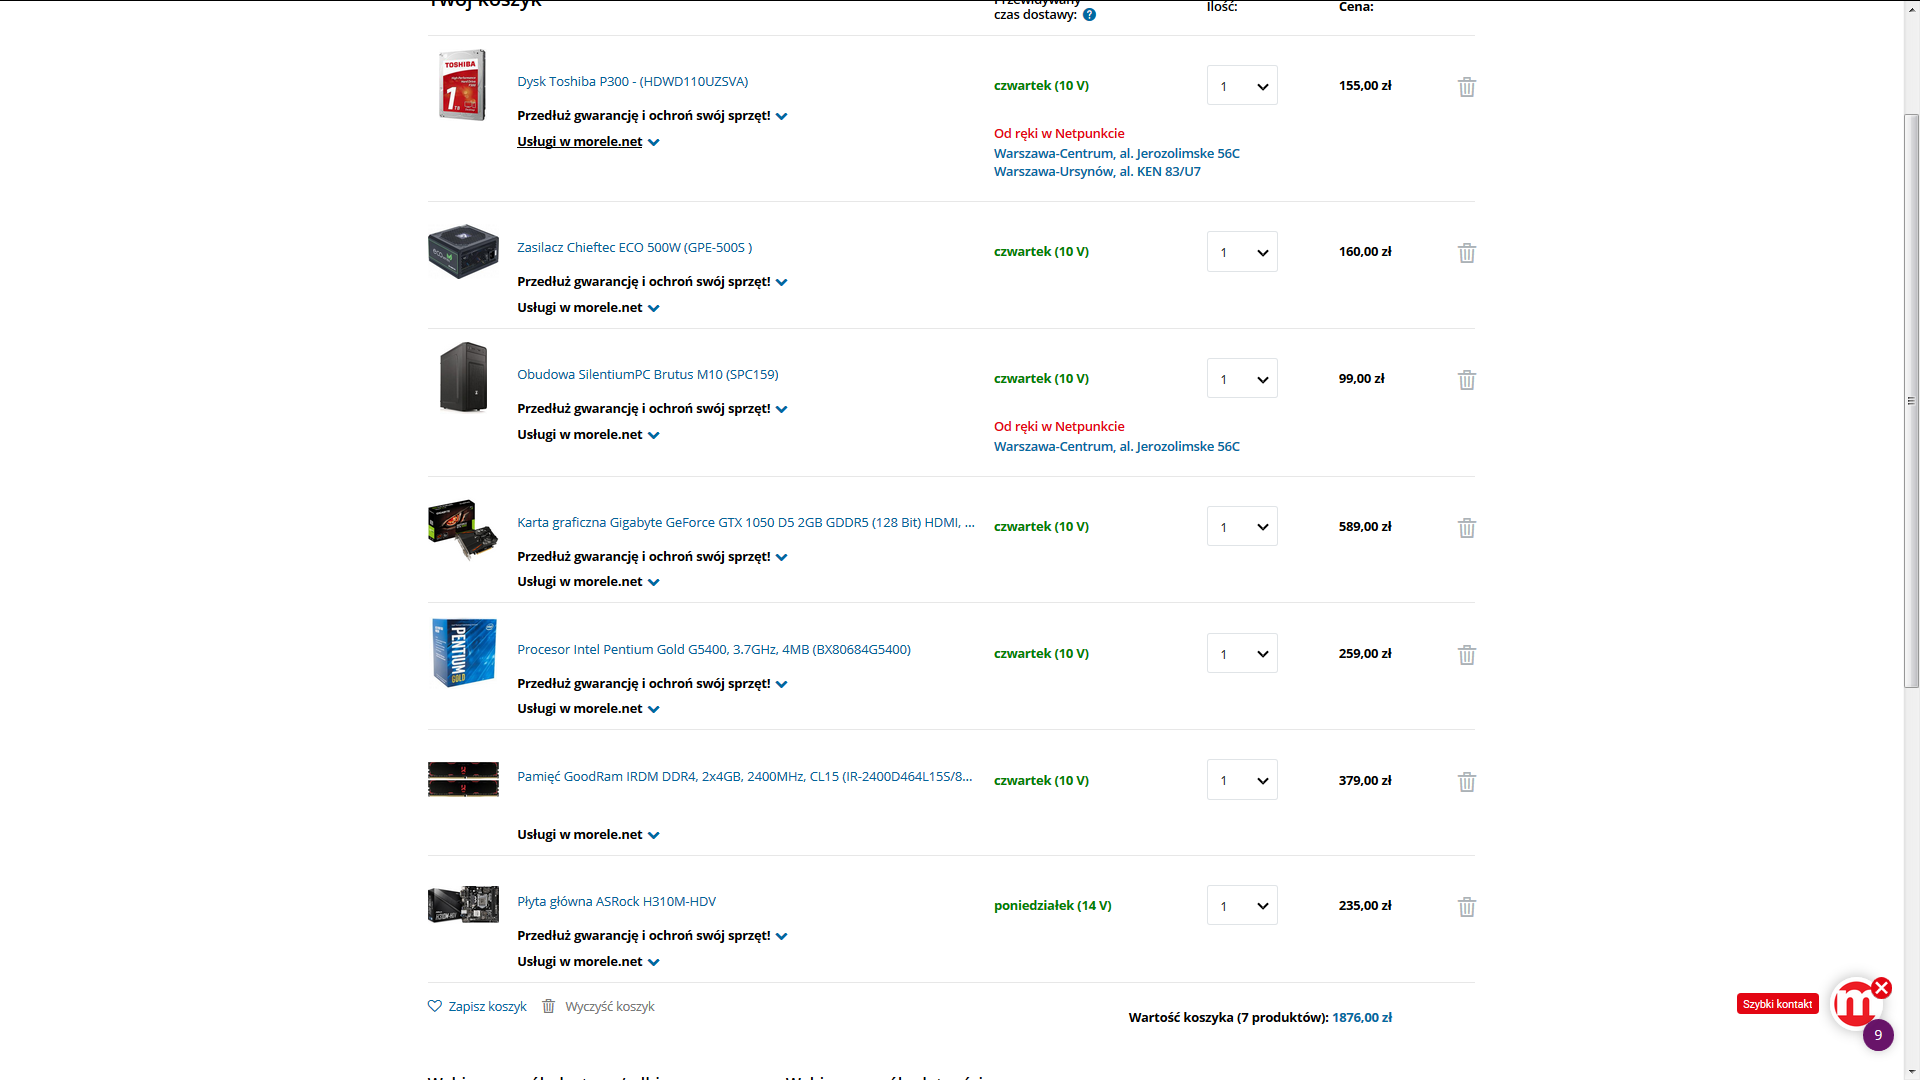Click the delivery time help icon
This screenshot has height=1080, width=1920.
(1089, 15)
